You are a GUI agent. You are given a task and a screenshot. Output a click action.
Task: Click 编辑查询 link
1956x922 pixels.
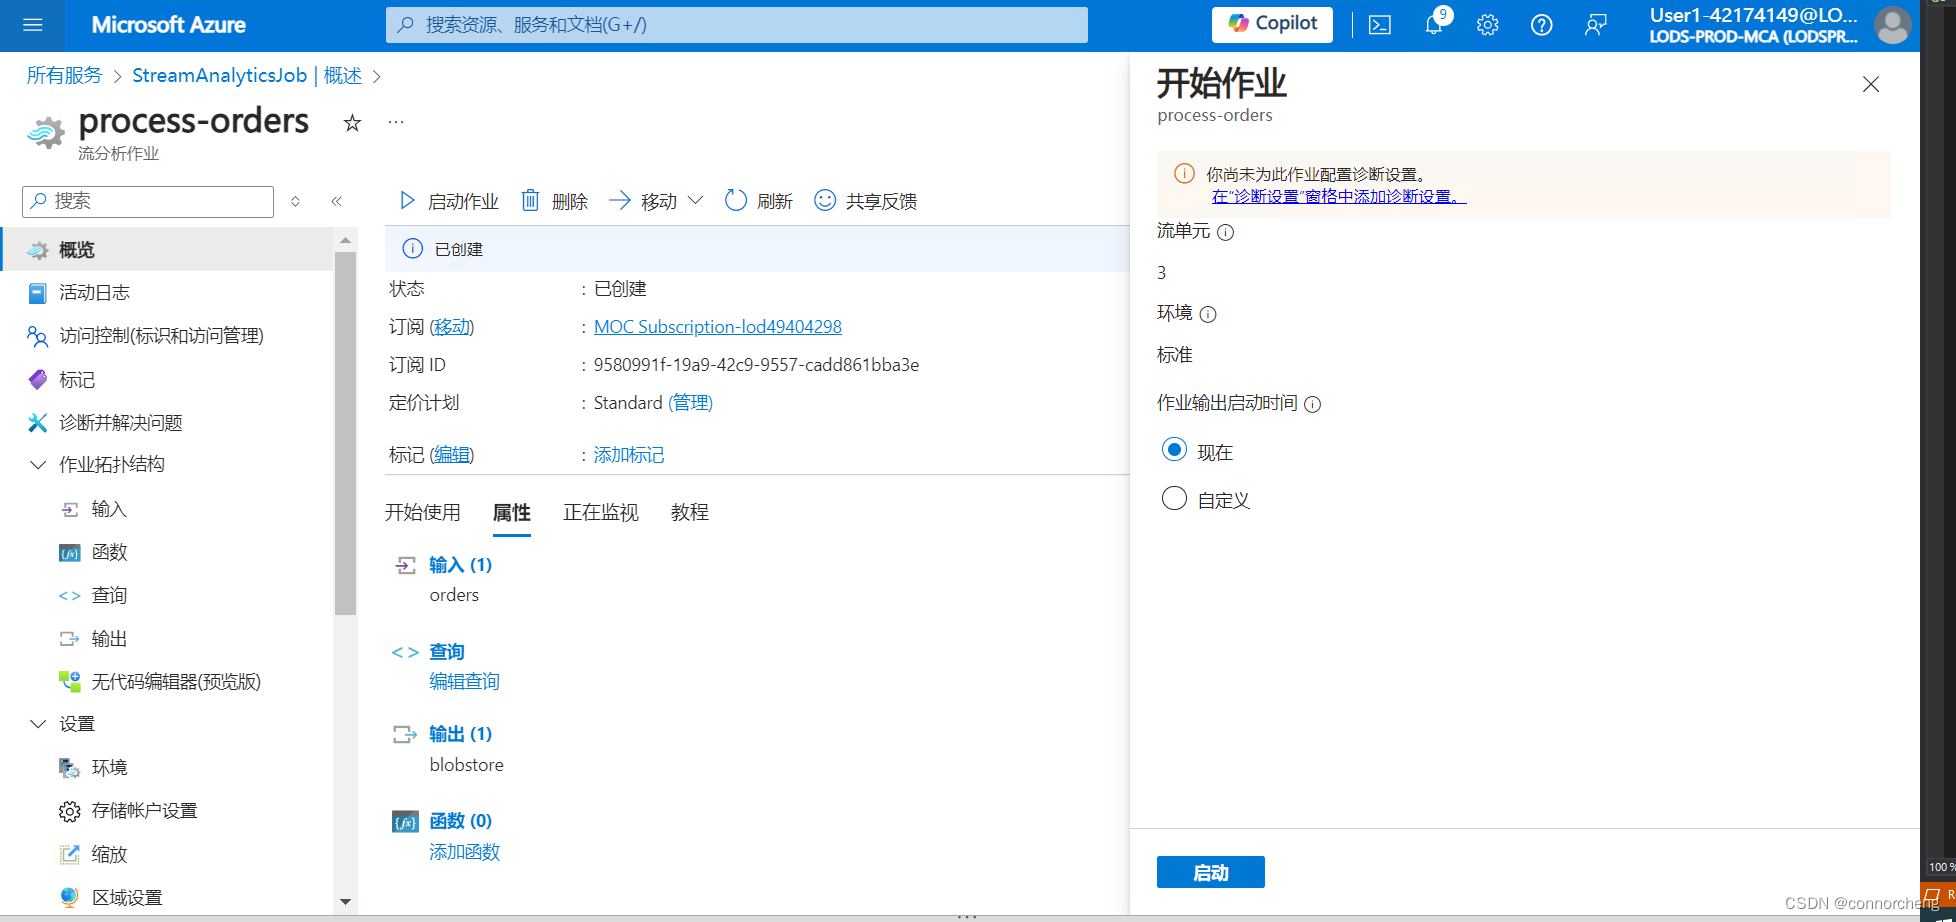(x=465, y=682)
